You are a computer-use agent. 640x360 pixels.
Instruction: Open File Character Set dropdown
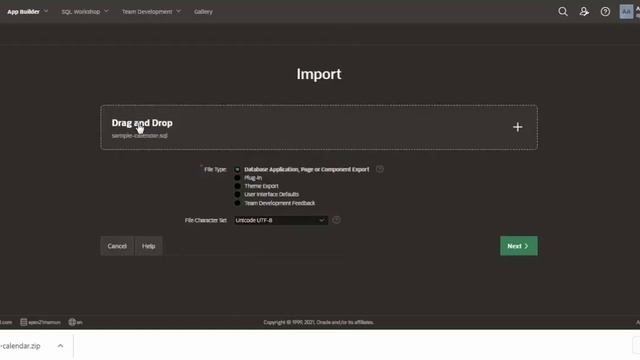click(280, 220)
